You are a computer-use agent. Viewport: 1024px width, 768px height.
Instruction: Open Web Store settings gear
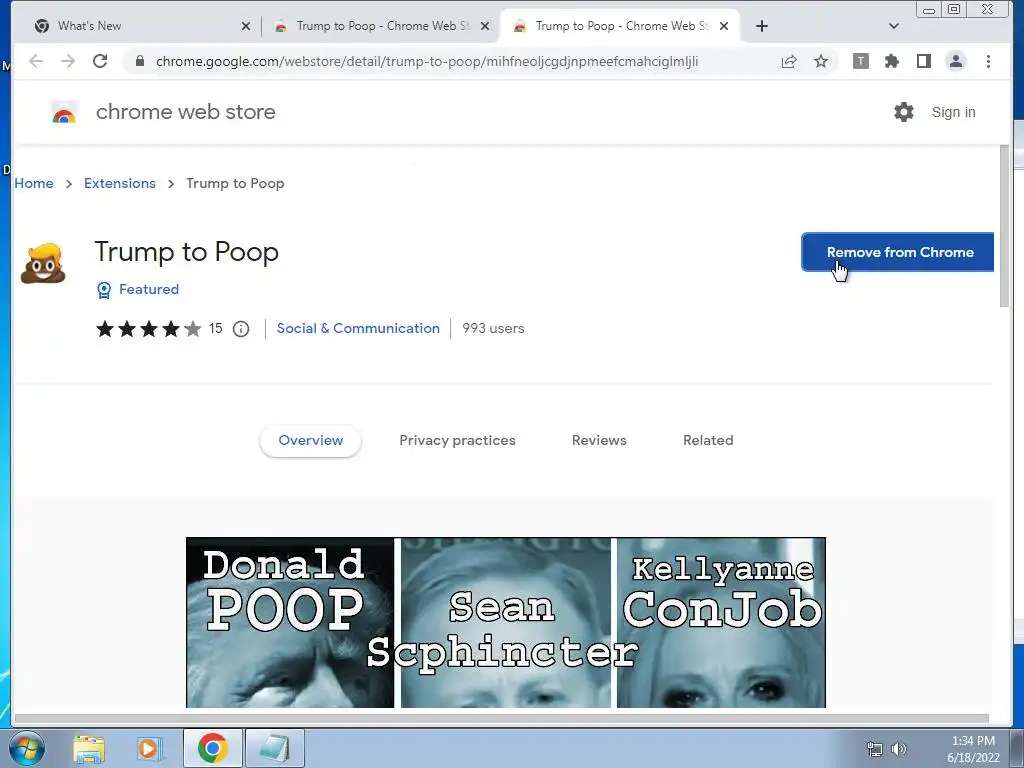[x=904, y=112]
